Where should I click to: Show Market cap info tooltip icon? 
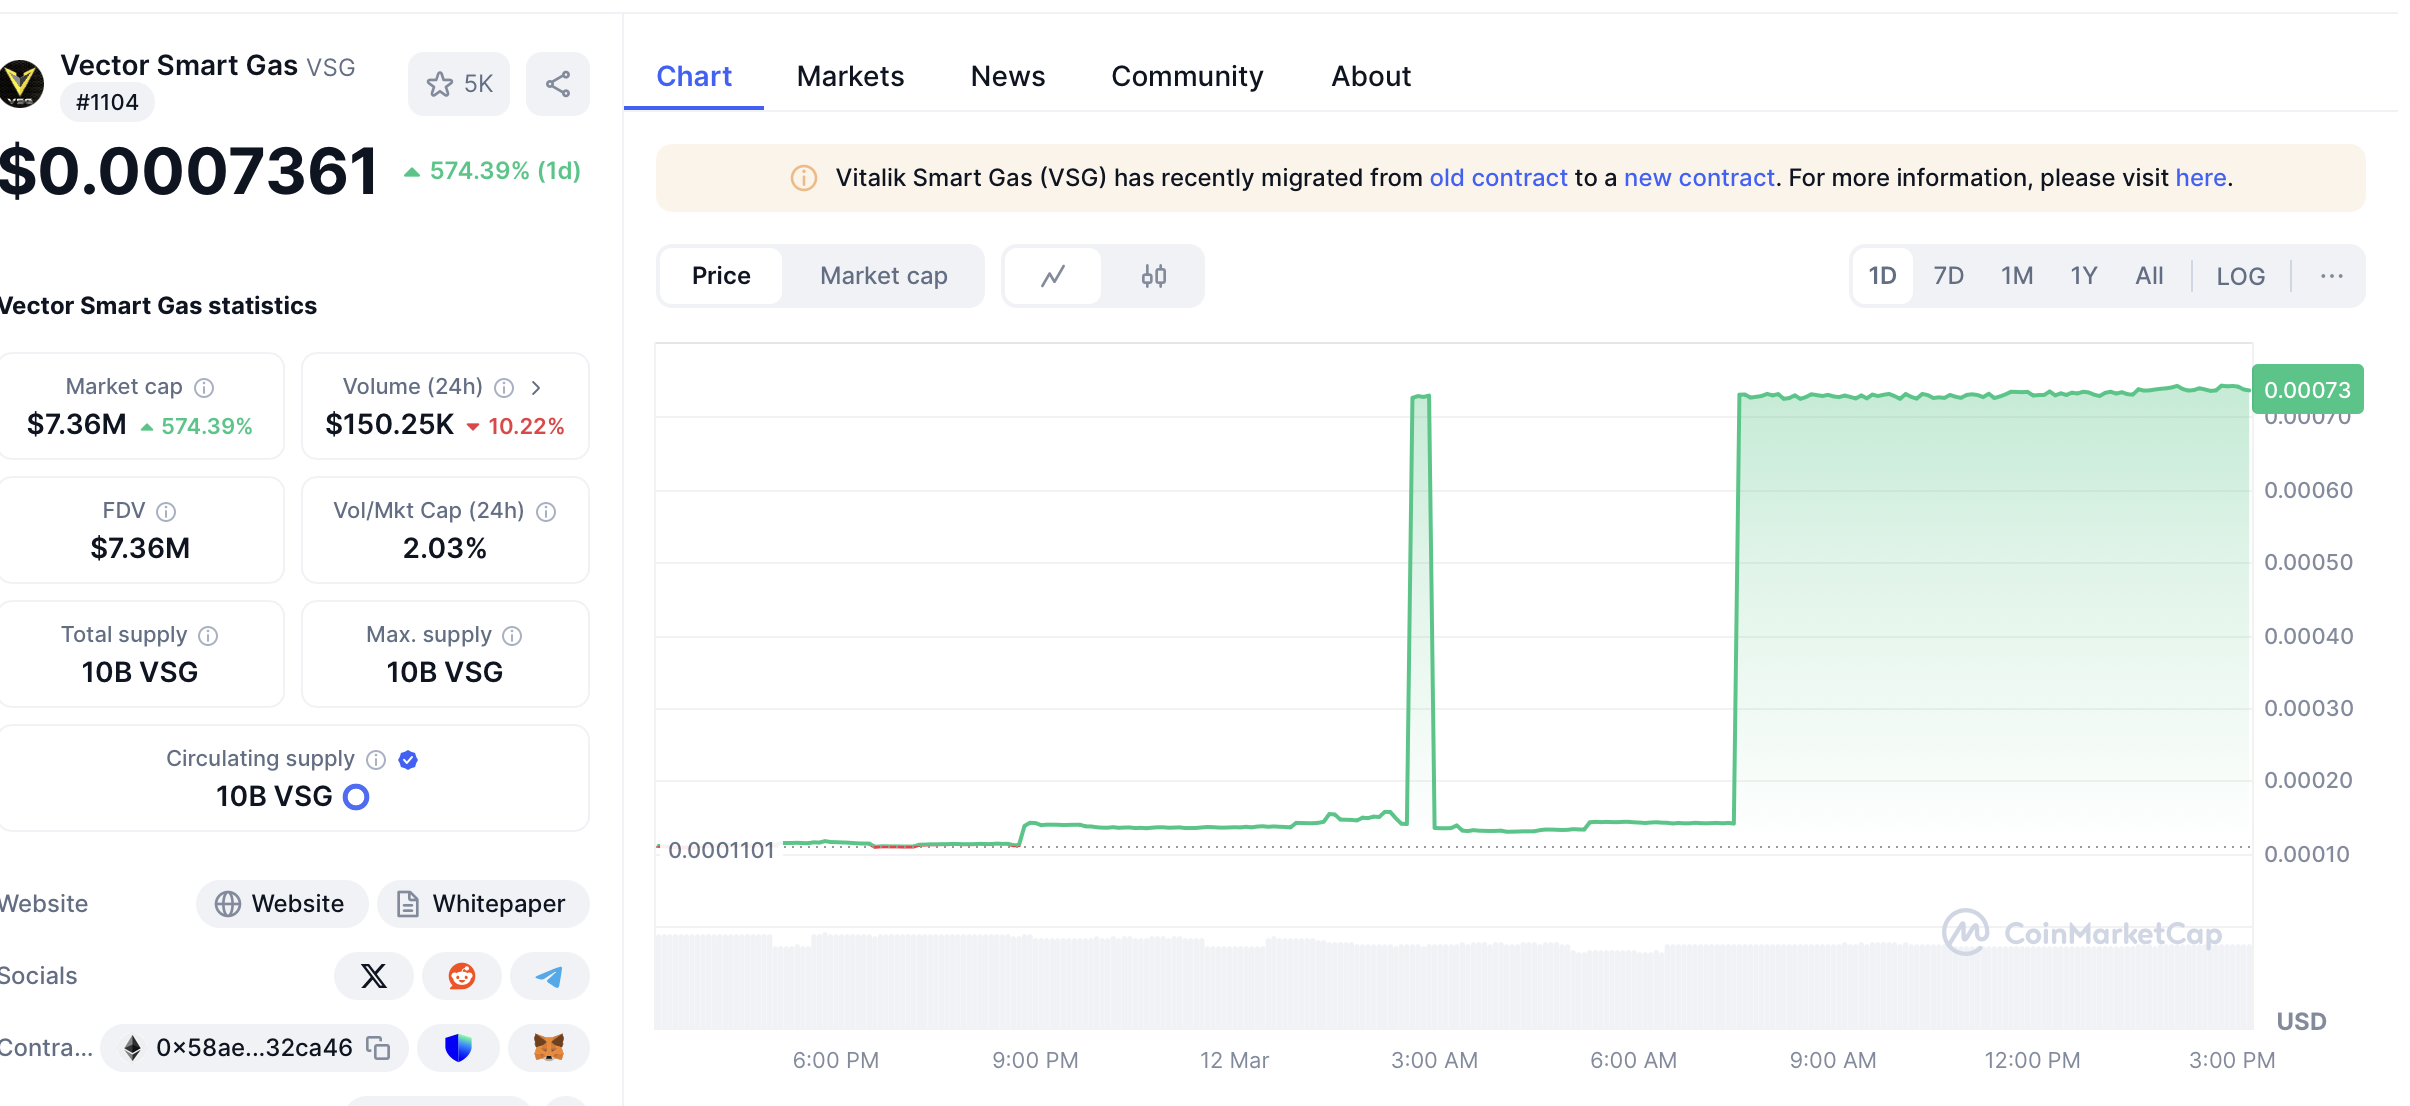click(x=204, y=387)
